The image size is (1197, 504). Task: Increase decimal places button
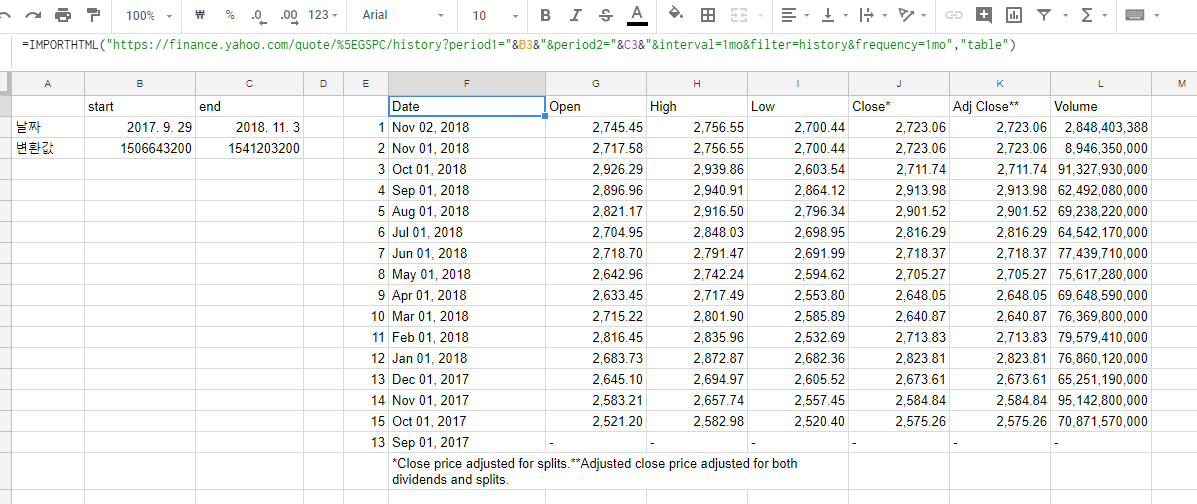[290, 15]
